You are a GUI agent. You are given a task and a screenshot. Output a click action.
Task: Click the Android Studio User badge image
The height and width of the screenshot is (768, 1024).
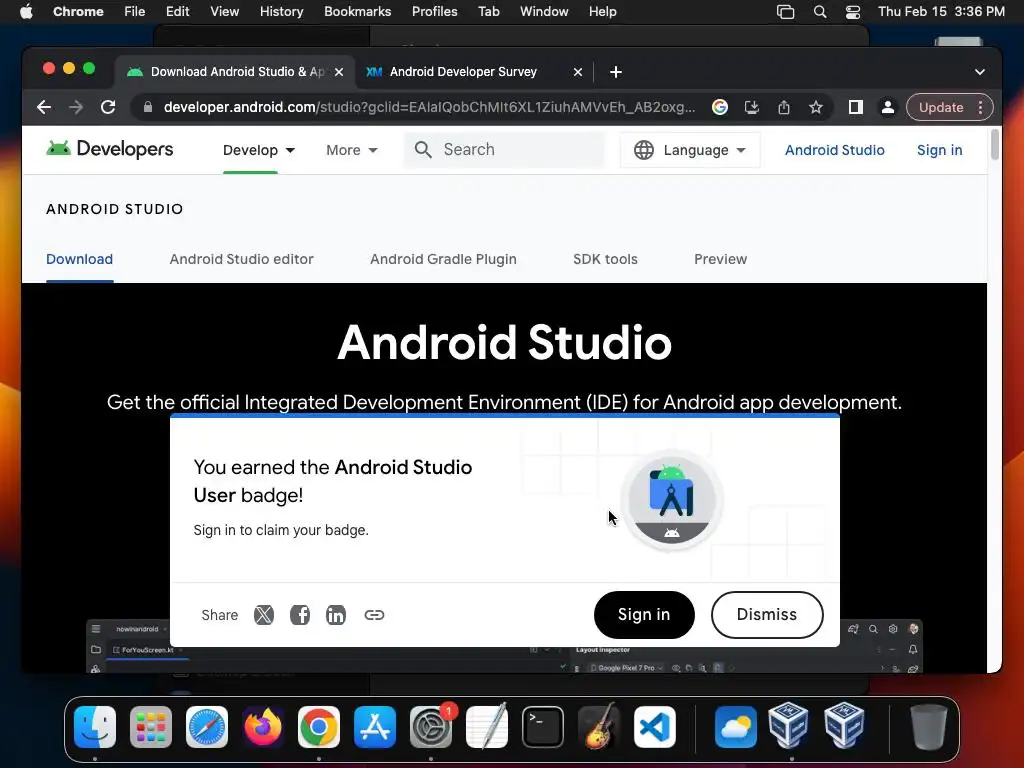click(x=671, y=500)
